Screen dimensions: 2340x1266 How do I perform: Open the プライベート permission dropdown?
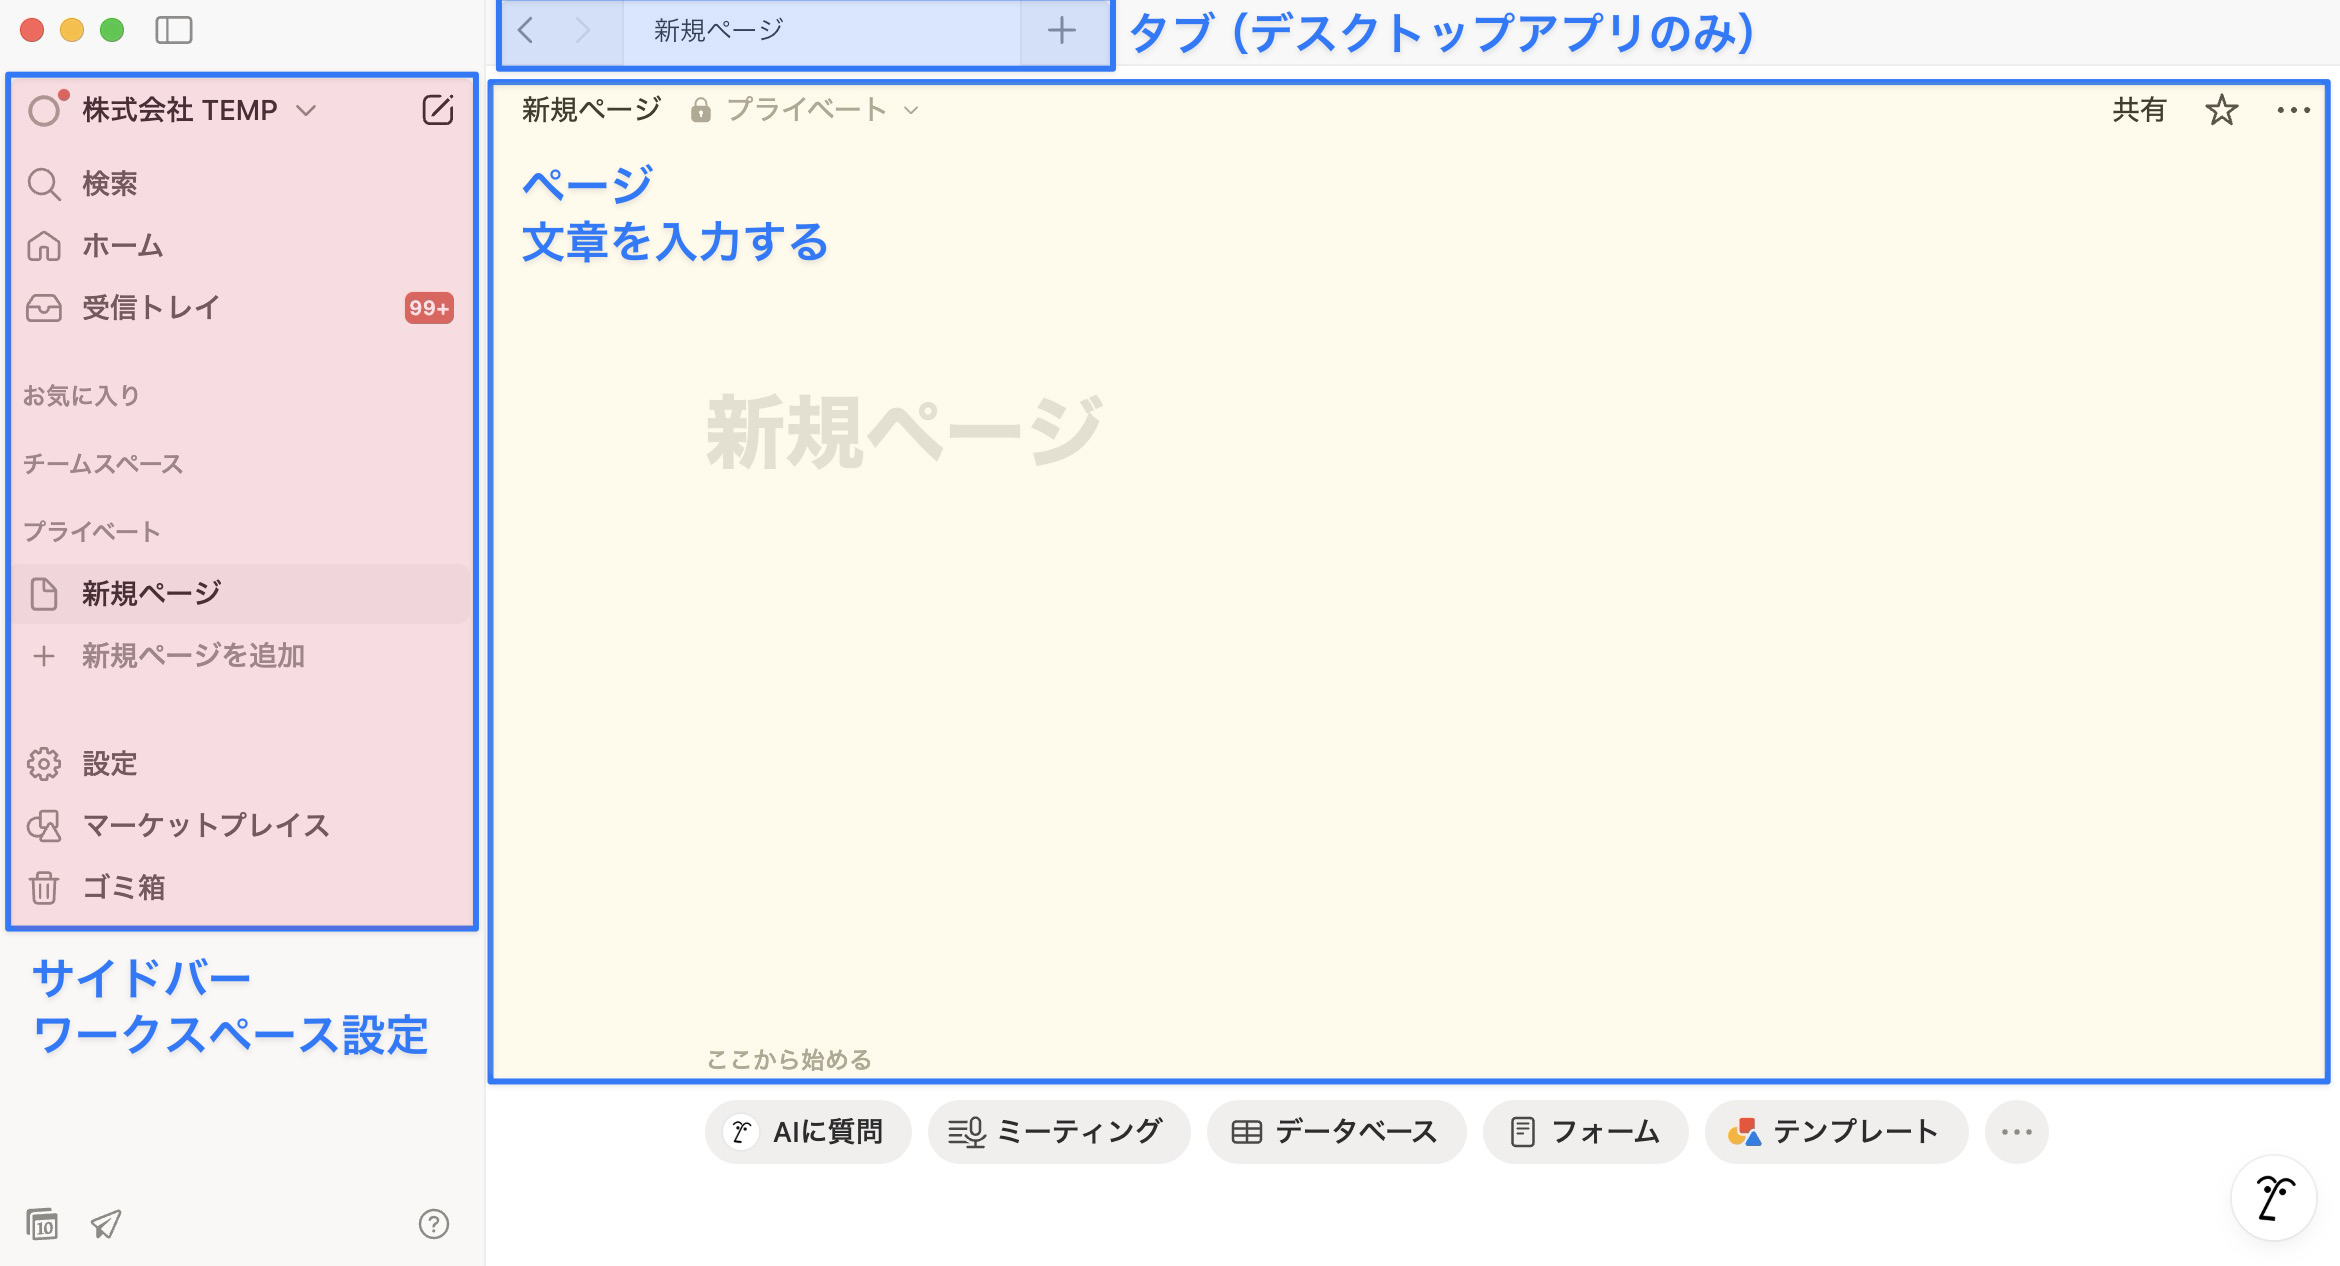click(806, 110)
